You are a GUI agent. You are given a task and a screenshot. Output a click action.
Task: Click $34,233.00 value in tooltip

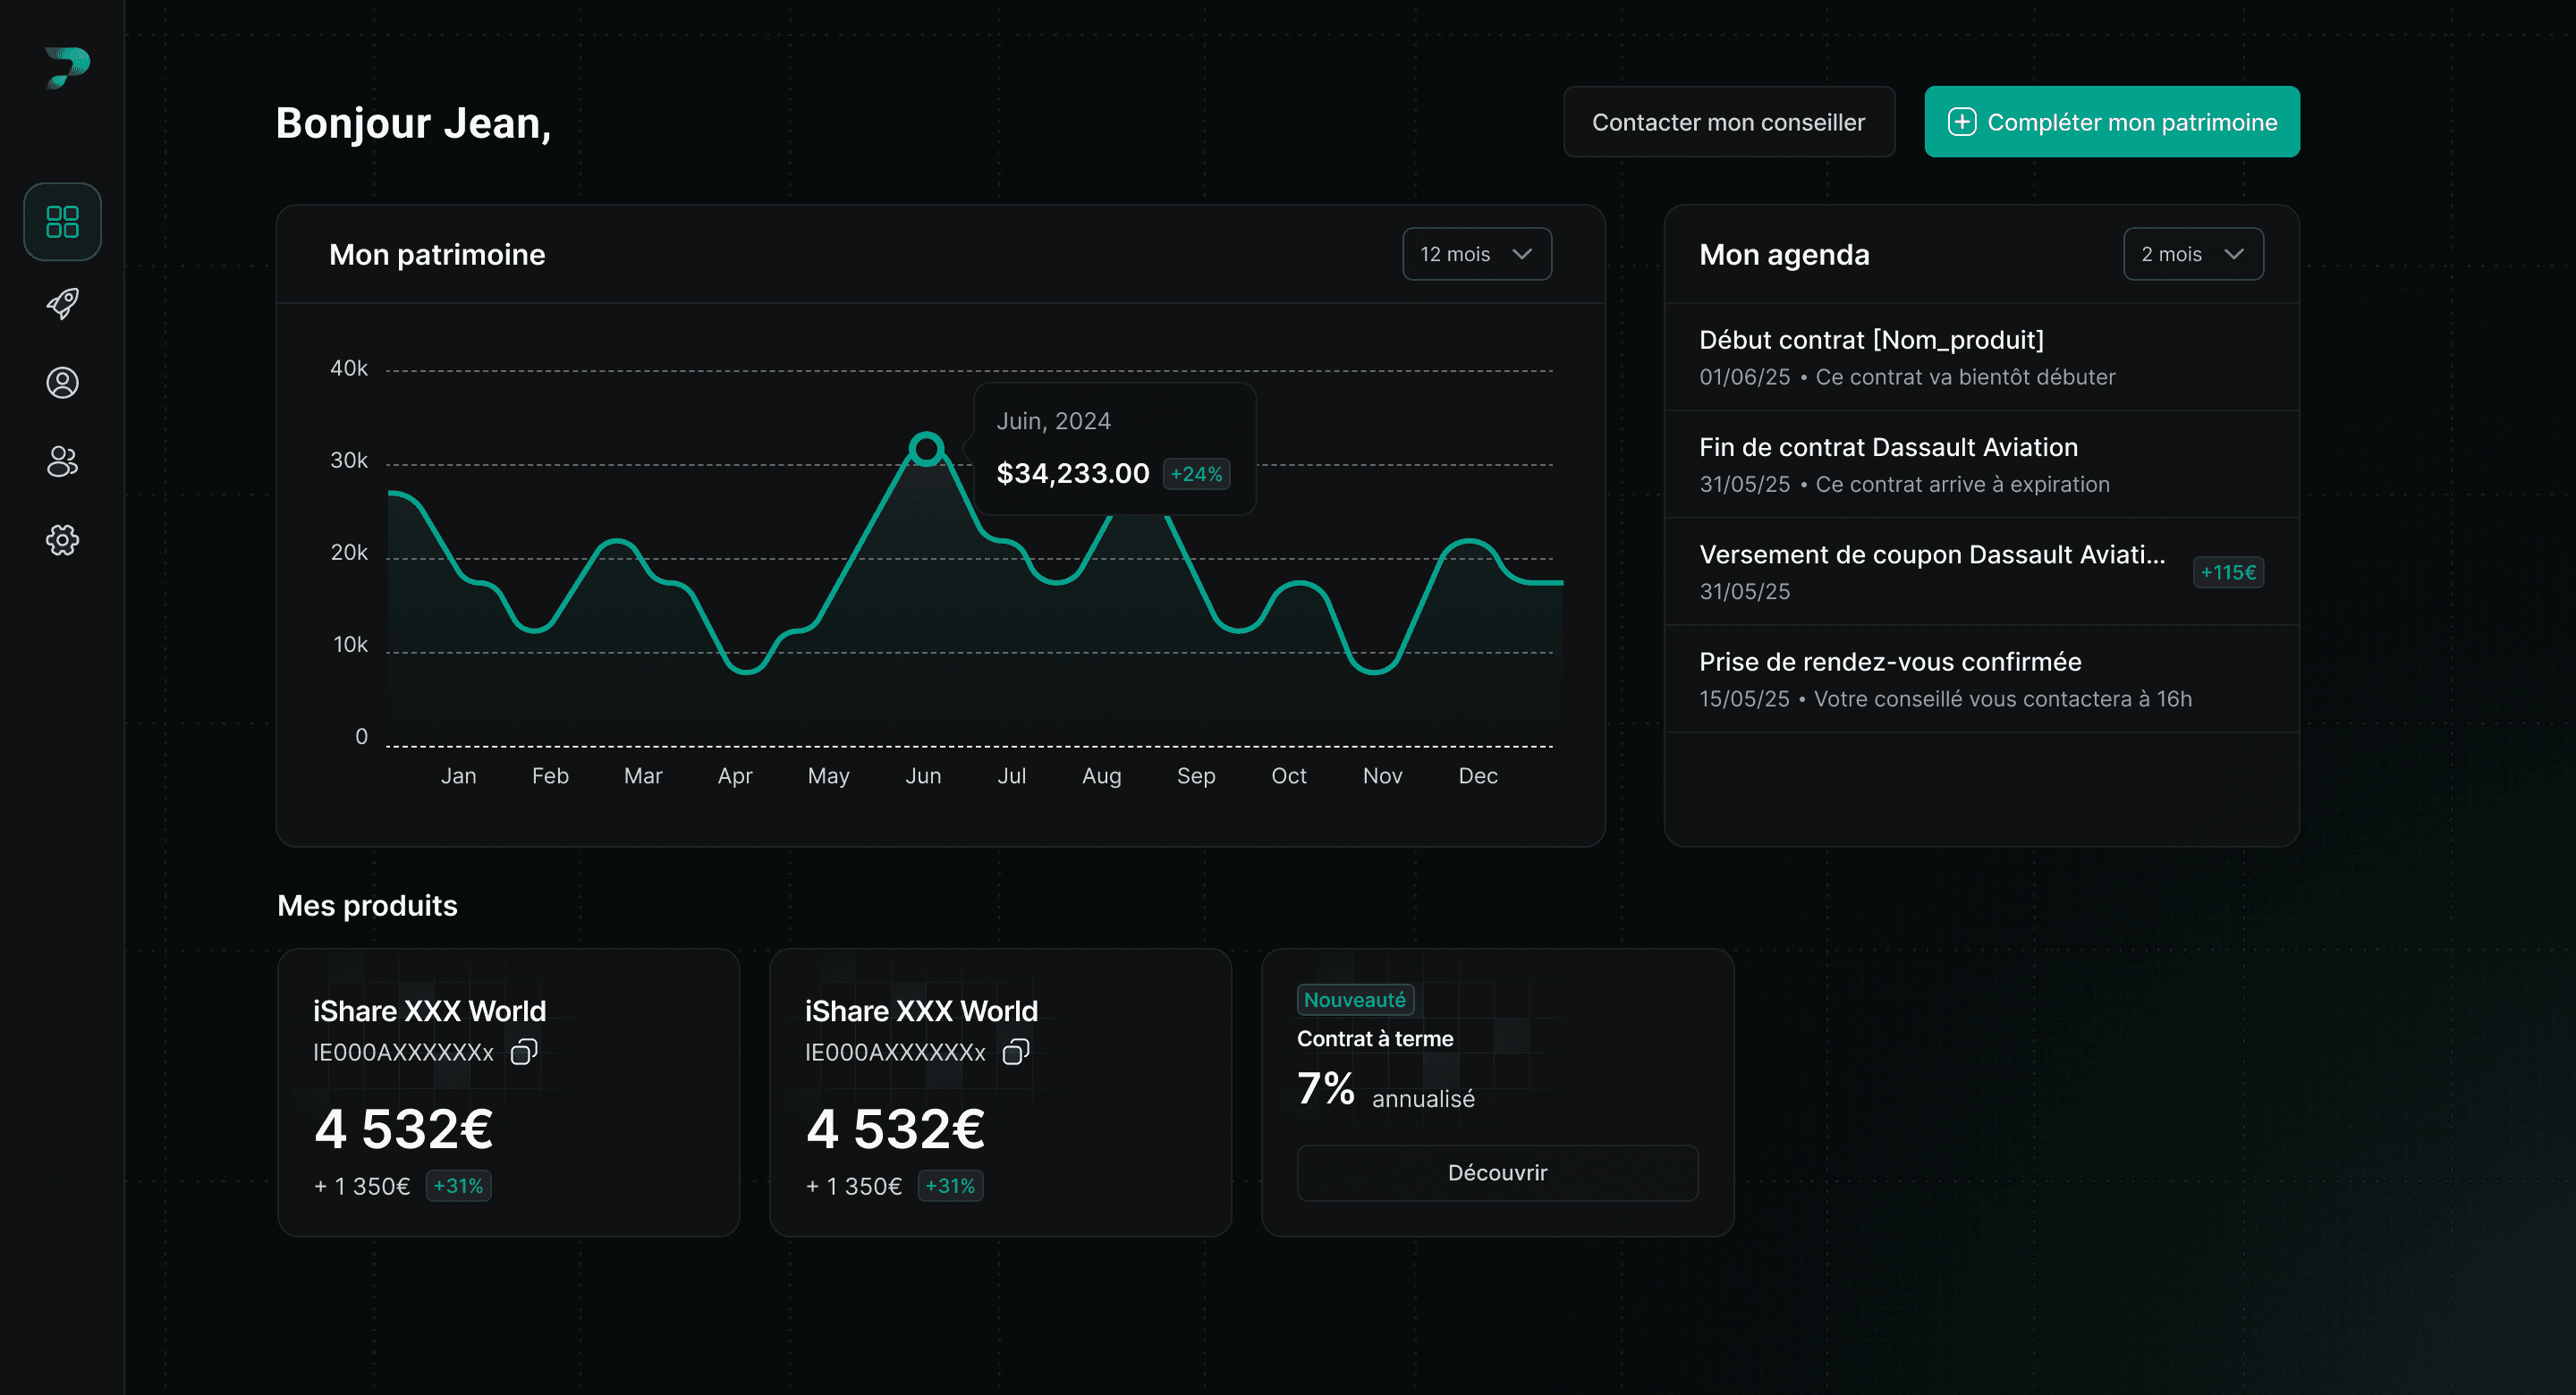coord(1073,473)
